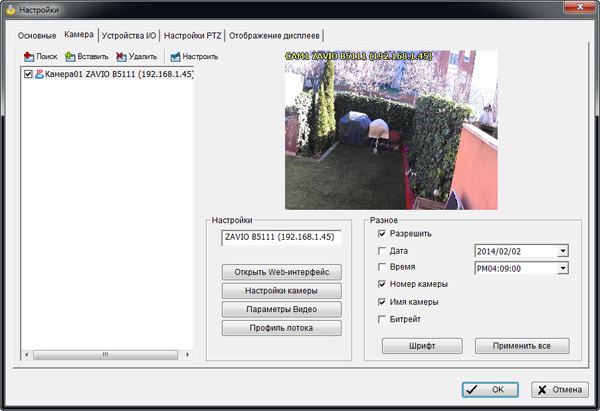Open the date 2014/02/02 dropdown
Image resolution: width=600 pixels, height=411 pixels.
(x=563, y=251)
